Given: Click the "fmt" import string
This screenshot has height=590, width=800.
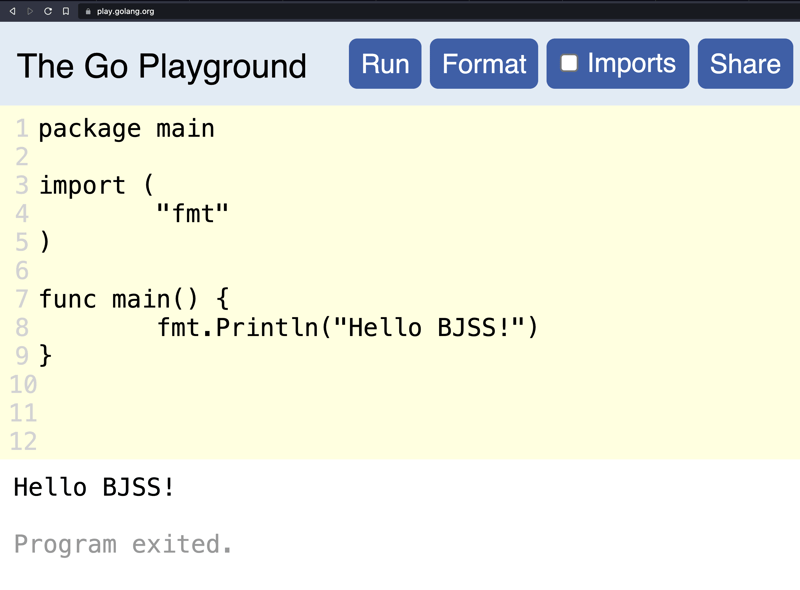Looking at the screenshot, I should (192, 213).
